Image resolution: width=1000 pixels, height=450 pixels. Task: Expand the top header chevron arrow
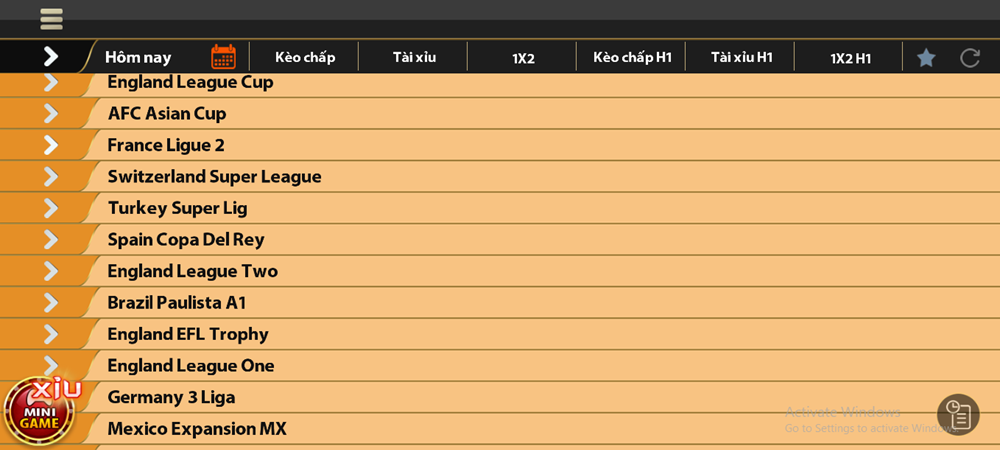point(51,57)
